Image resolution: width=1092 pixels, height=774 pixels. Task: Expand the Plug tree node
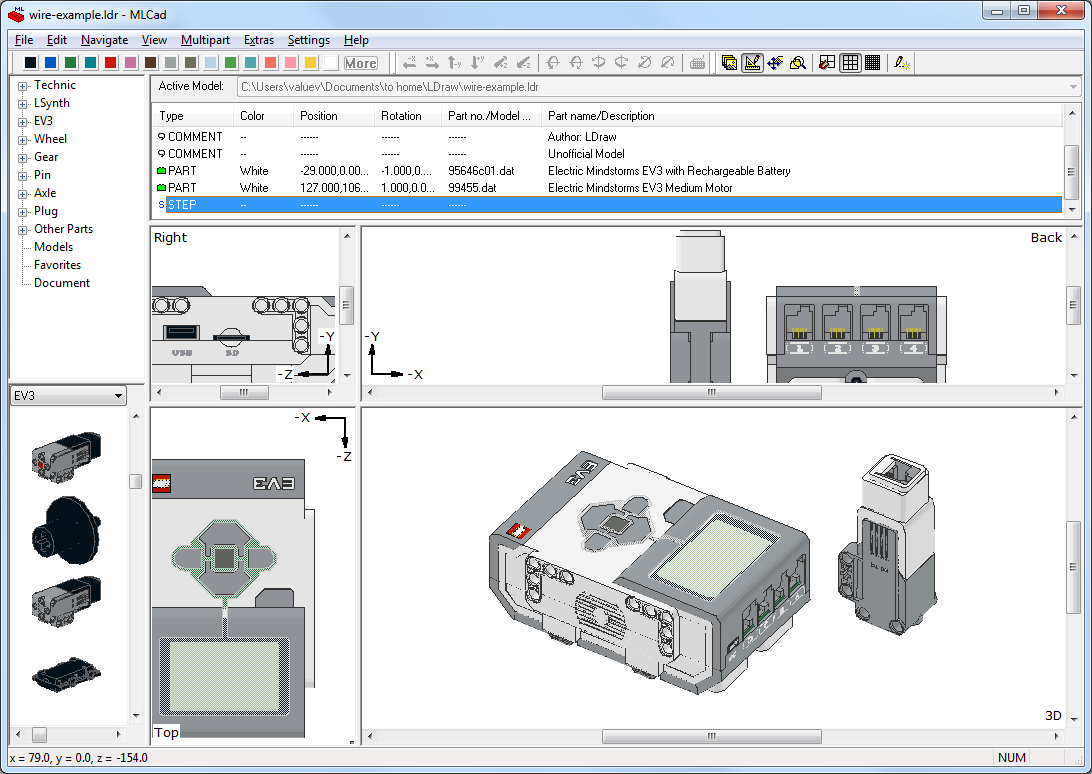coord(22,212)
